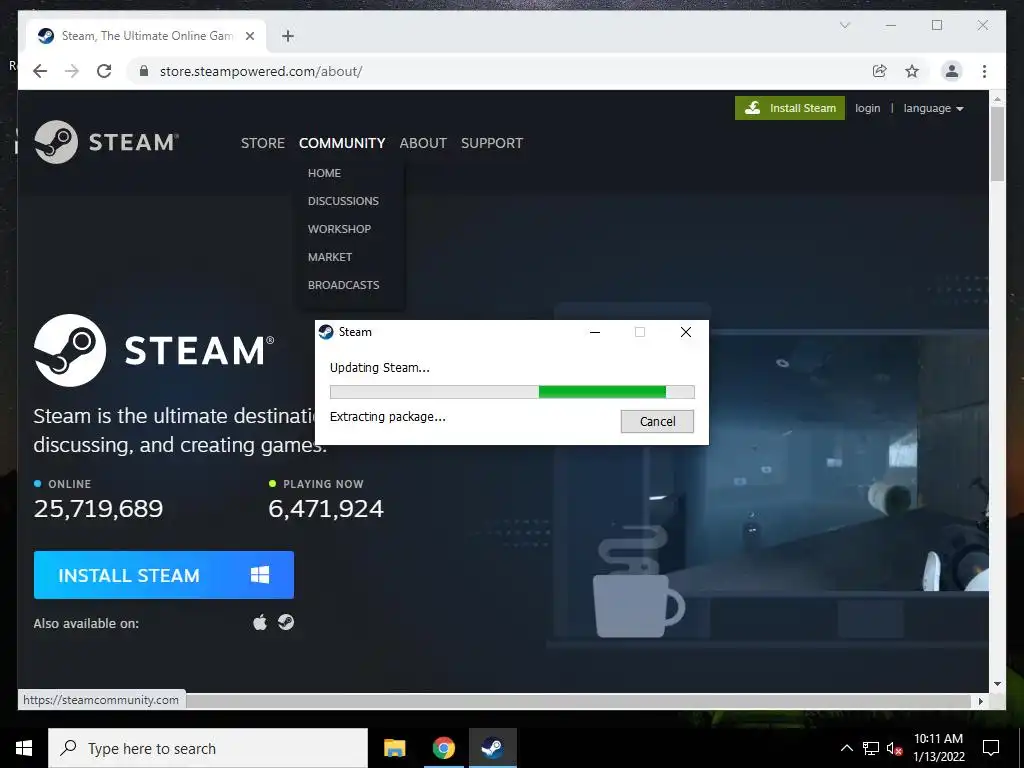1024x768 pixels.
Task: Click the PLAYING NOW label
Action: tap(323, 484)
